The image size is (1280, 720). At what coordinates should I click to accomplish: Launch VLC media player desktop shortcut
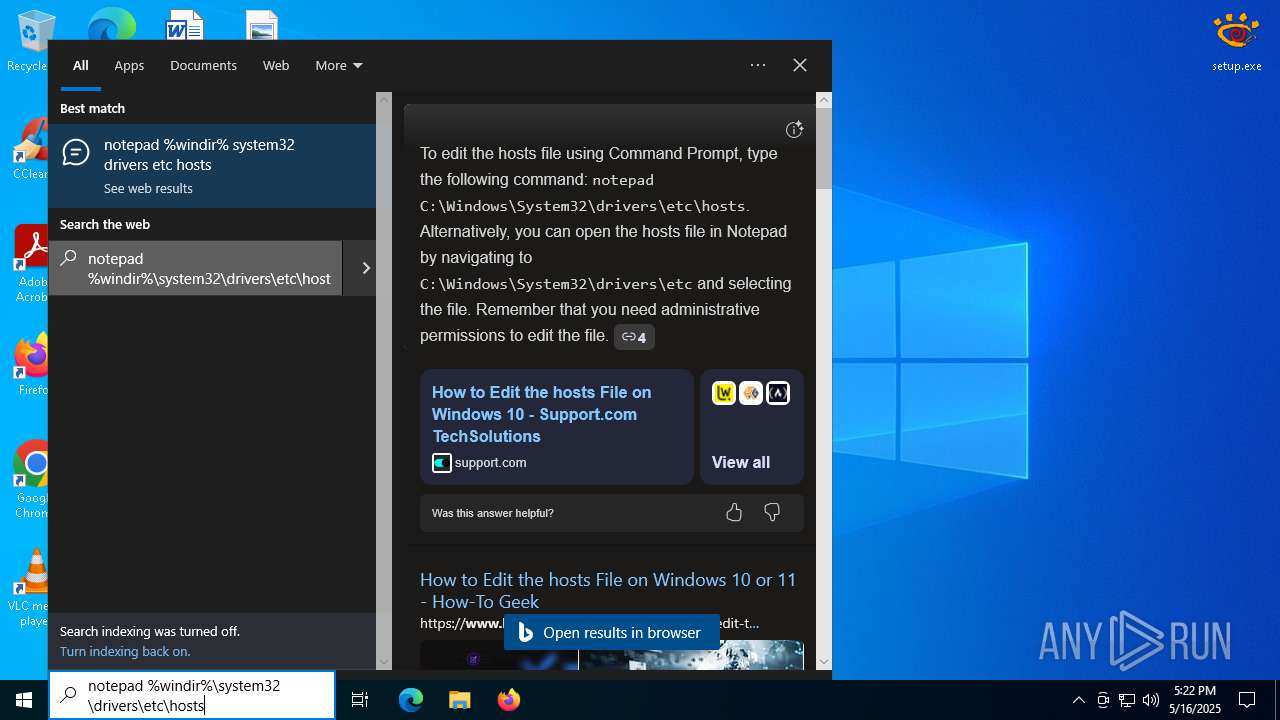[x=31, y=588]
